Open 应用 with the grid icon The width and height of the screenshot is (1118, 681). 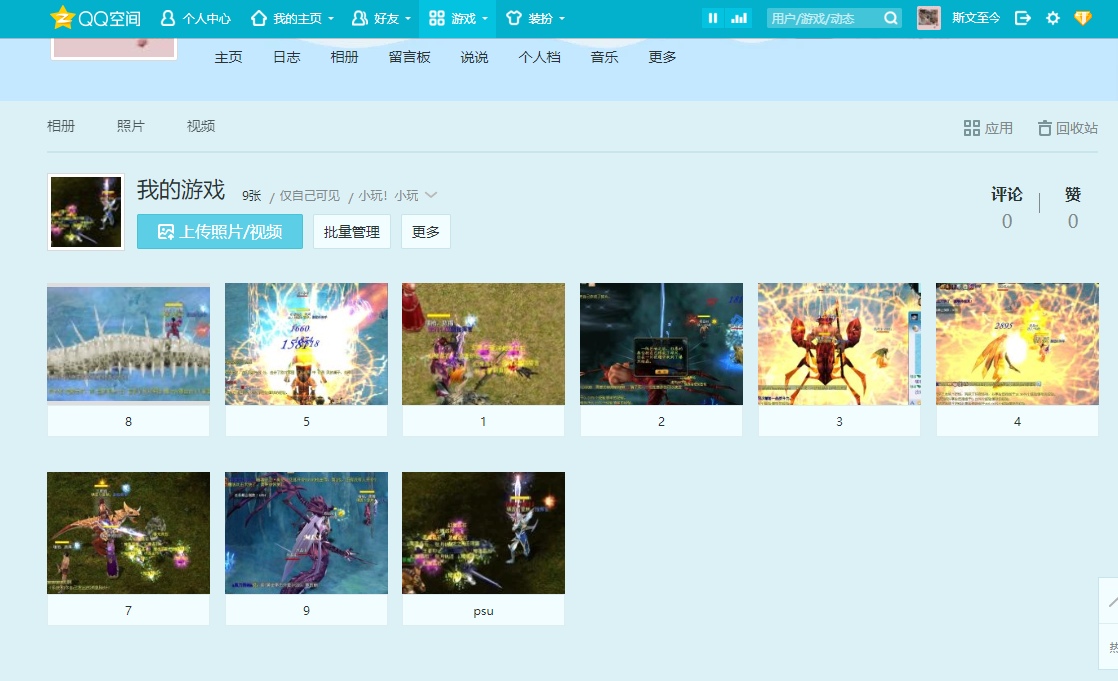988,128
